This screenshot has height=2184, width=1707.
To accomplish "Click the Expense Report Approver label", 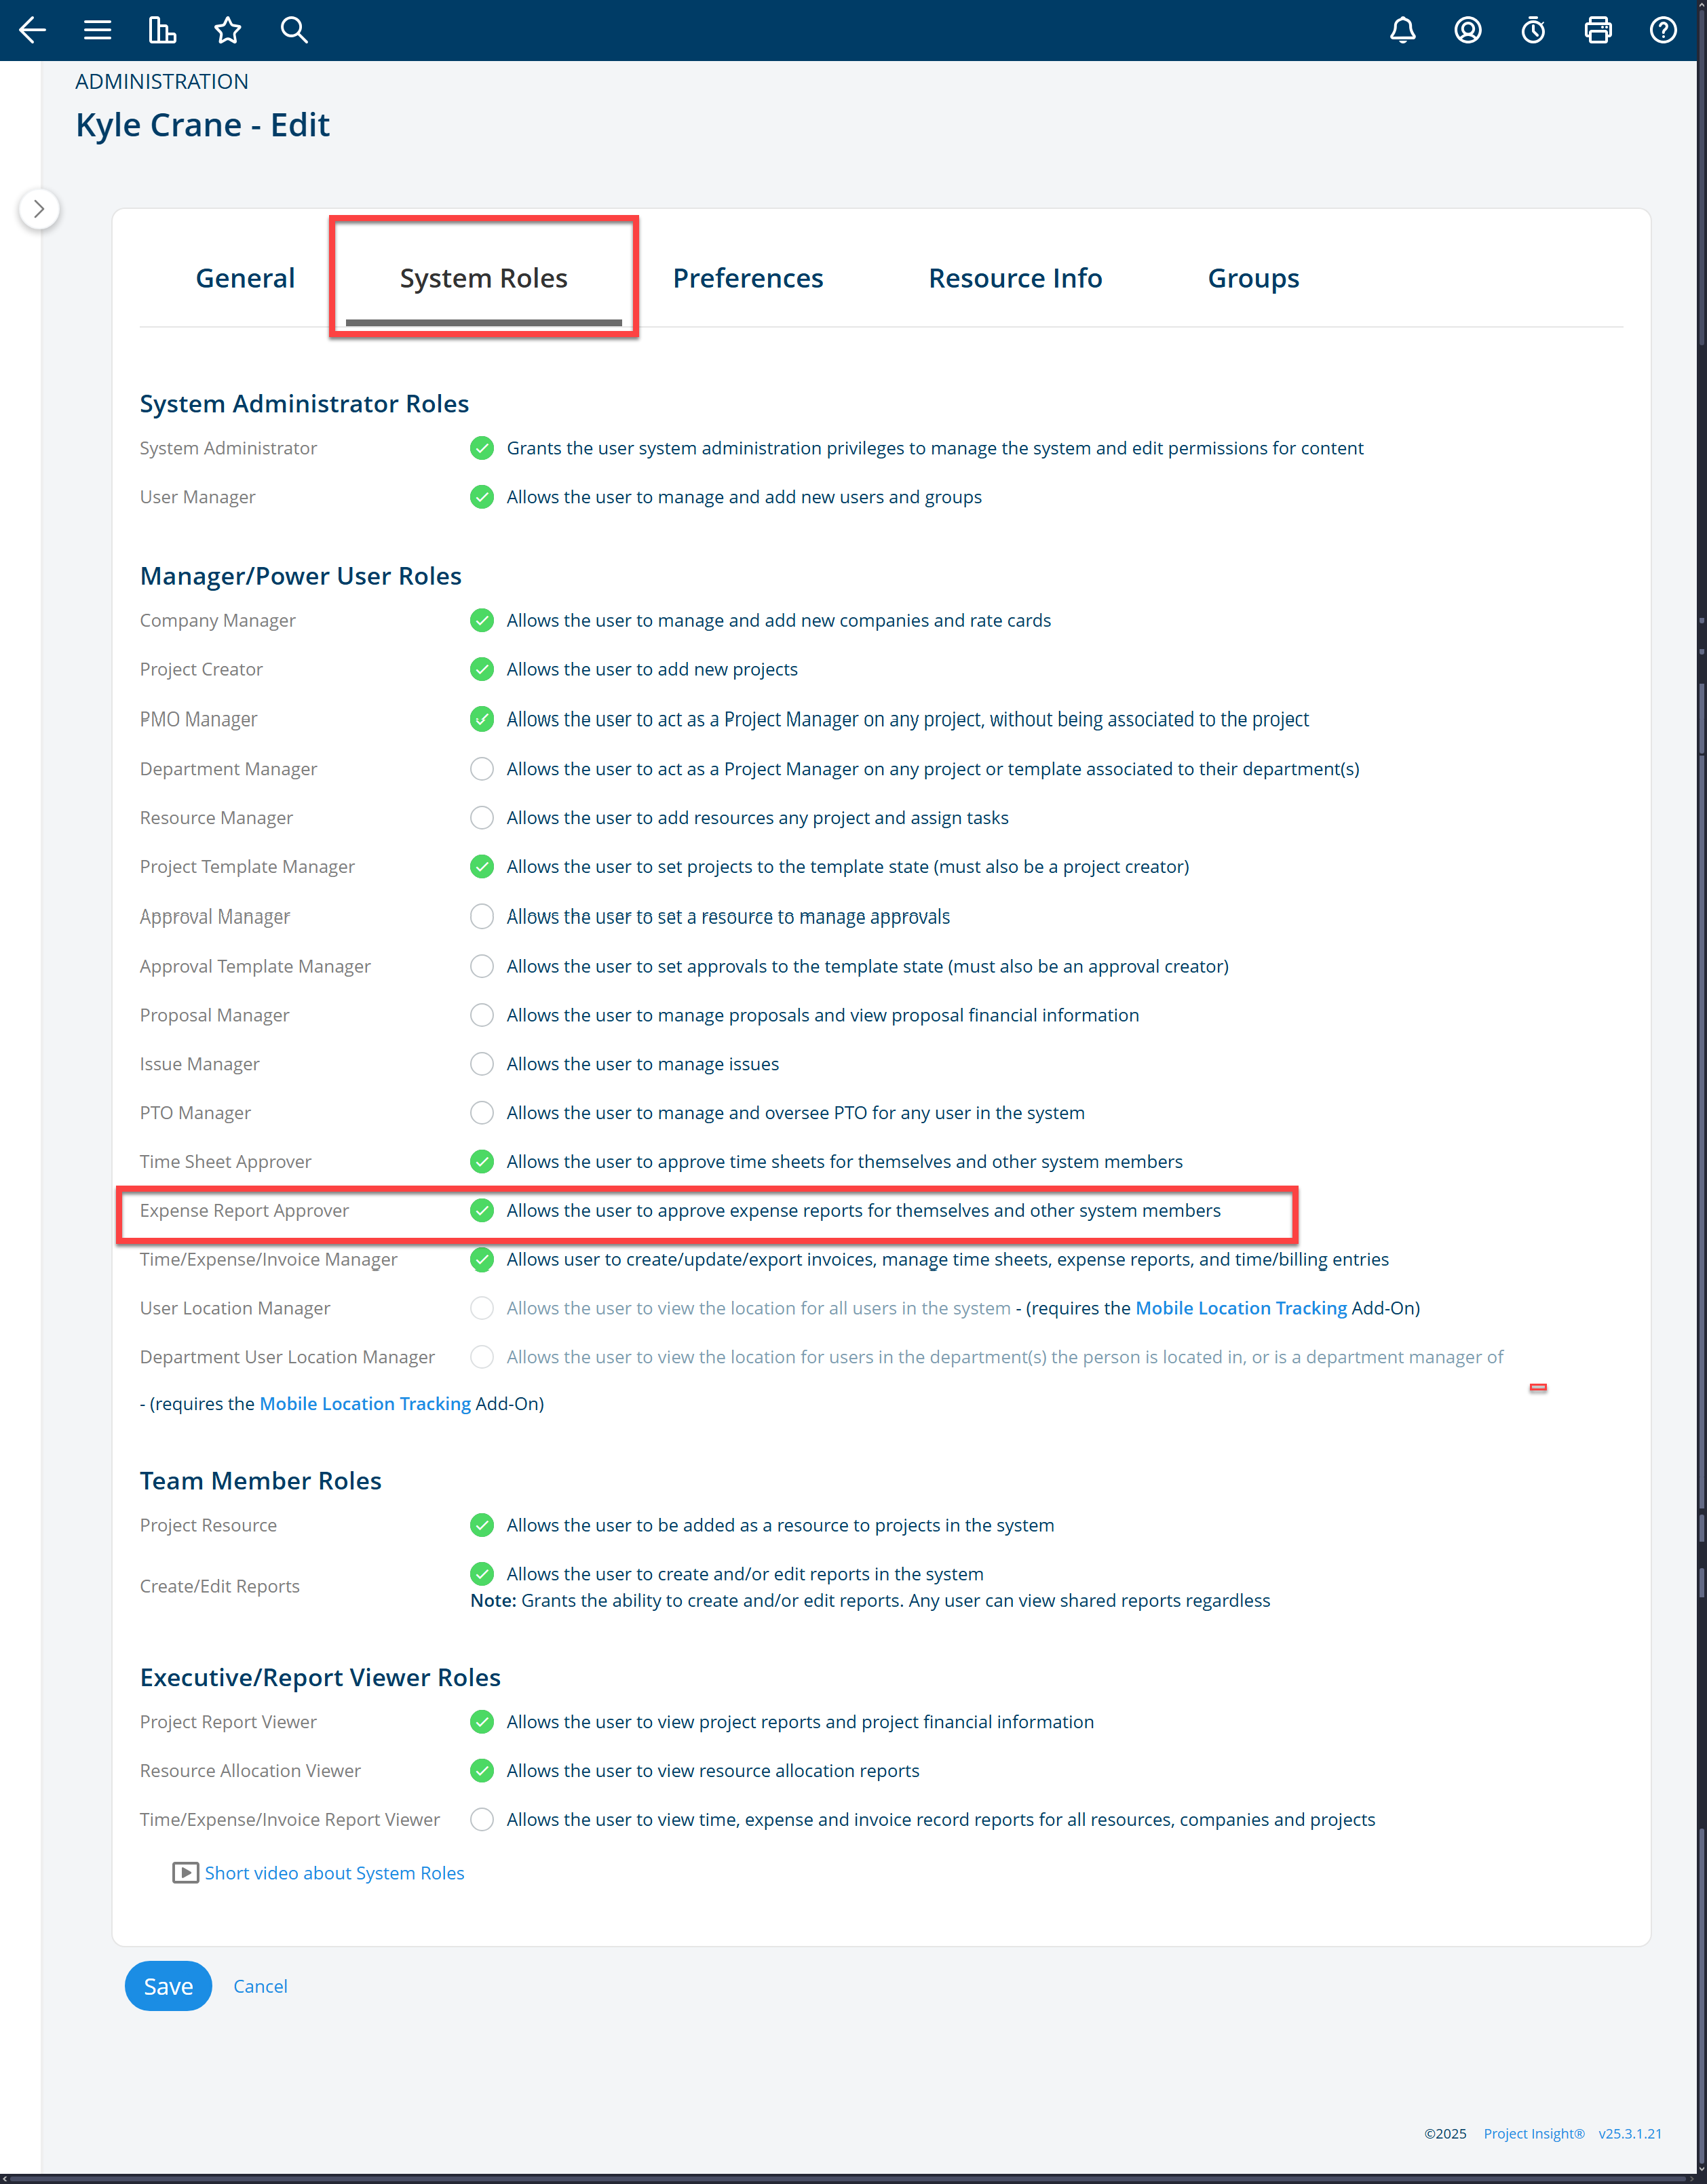I will [244, 1210].
